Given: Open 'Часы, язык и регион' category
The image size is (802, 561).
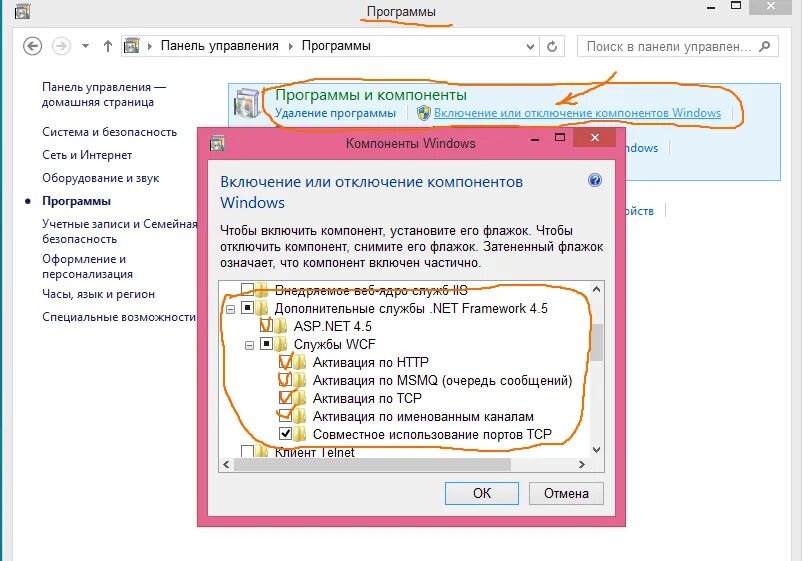Looking at the screenshot, I should [x=98, y=294].
